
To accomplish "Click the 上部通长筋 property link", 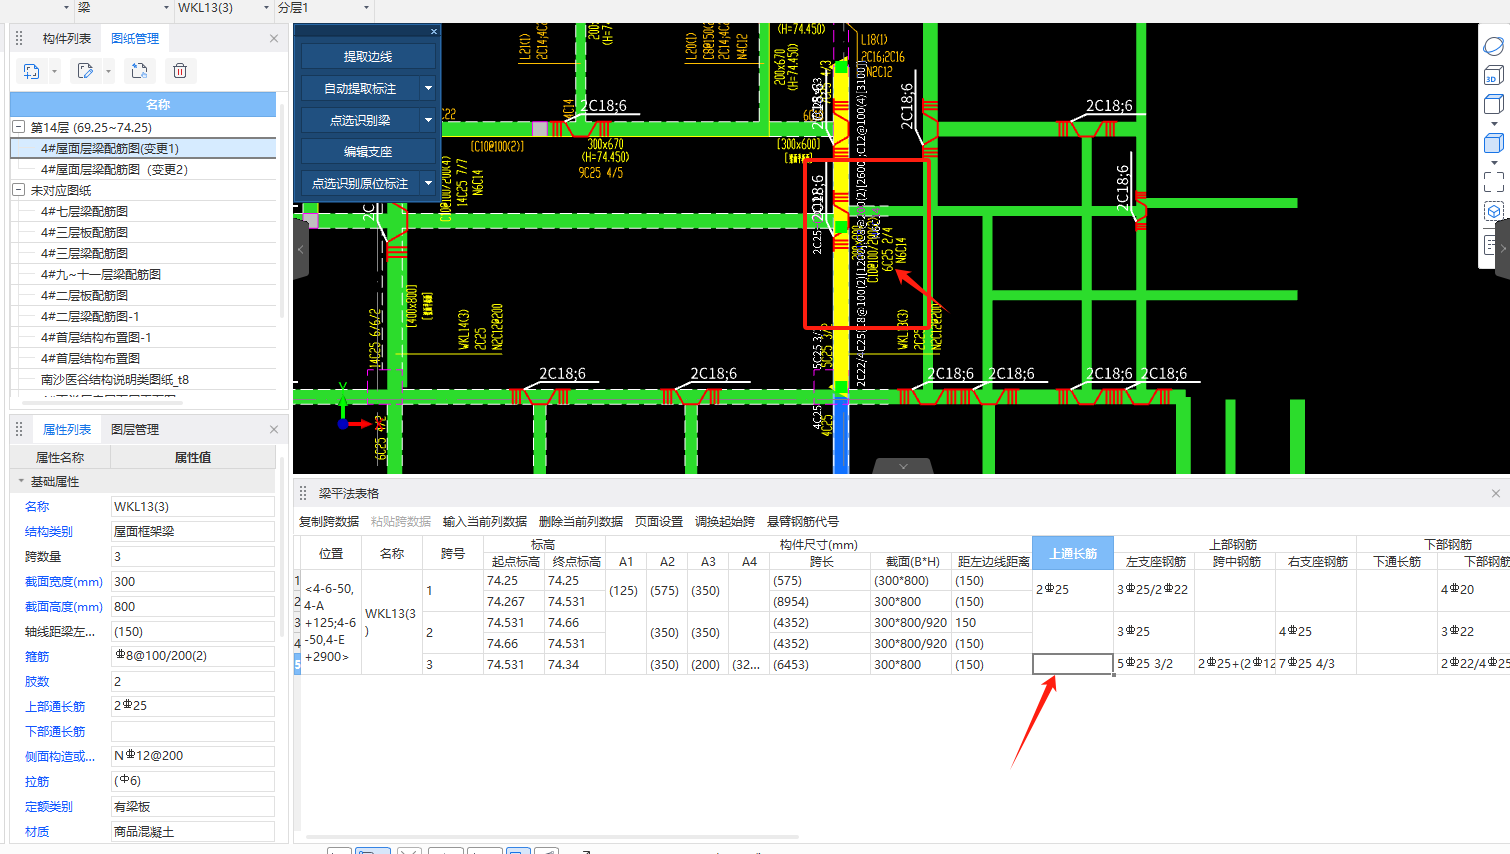I will [x=55, y=706].
